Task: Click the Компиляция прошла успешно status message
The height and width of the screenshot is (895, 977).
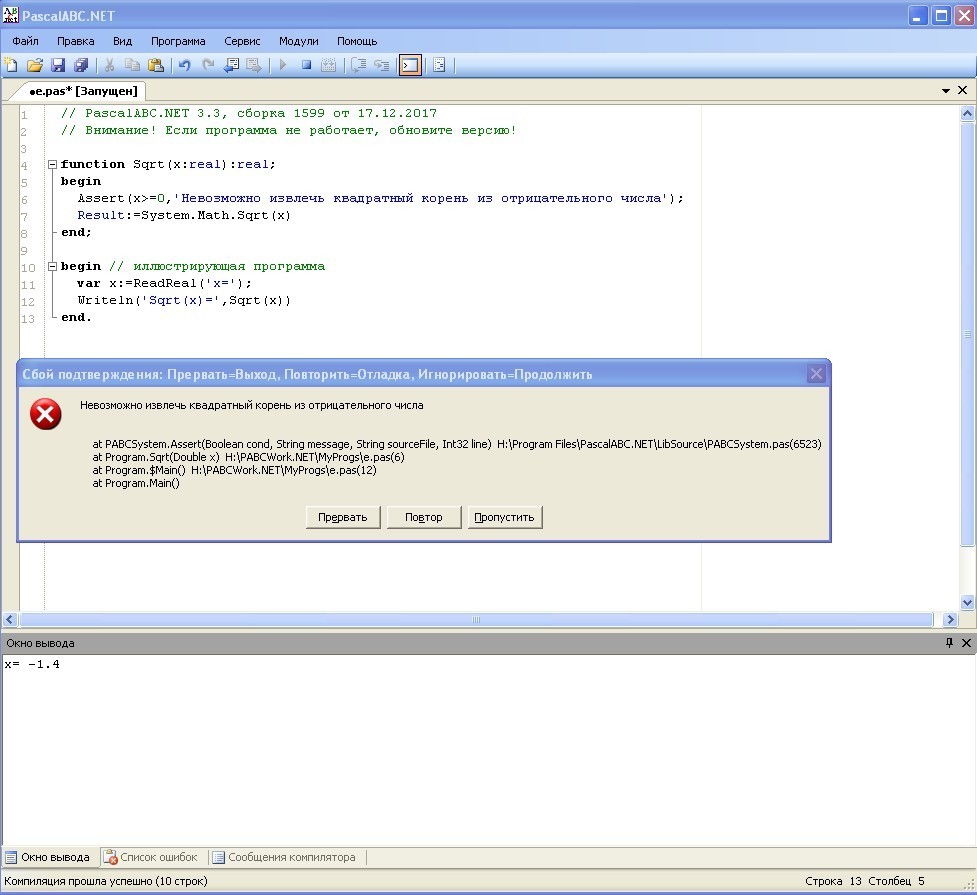Action: tap(106, 881)
